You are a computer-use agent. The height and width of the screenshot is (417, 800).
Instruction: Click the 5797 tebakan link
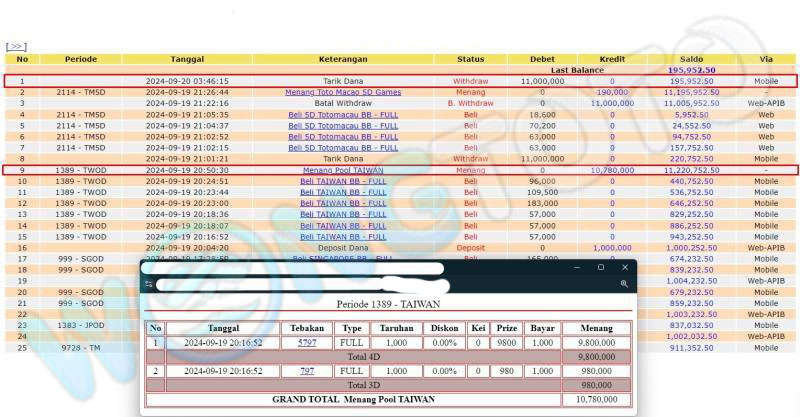coord(306,342)
